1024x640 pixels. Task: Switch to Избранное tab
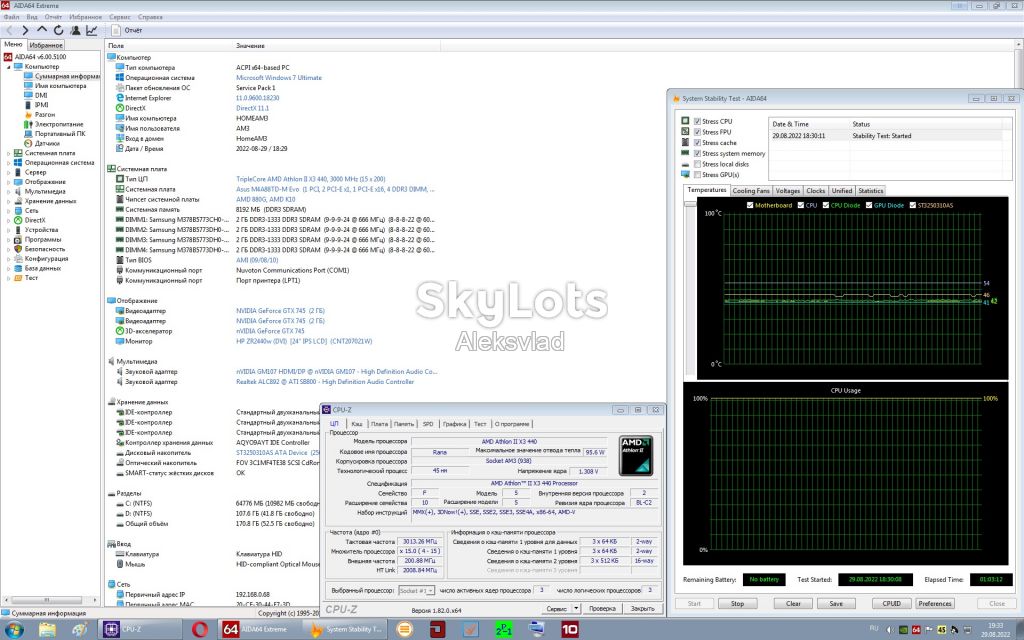coord(46,45)
